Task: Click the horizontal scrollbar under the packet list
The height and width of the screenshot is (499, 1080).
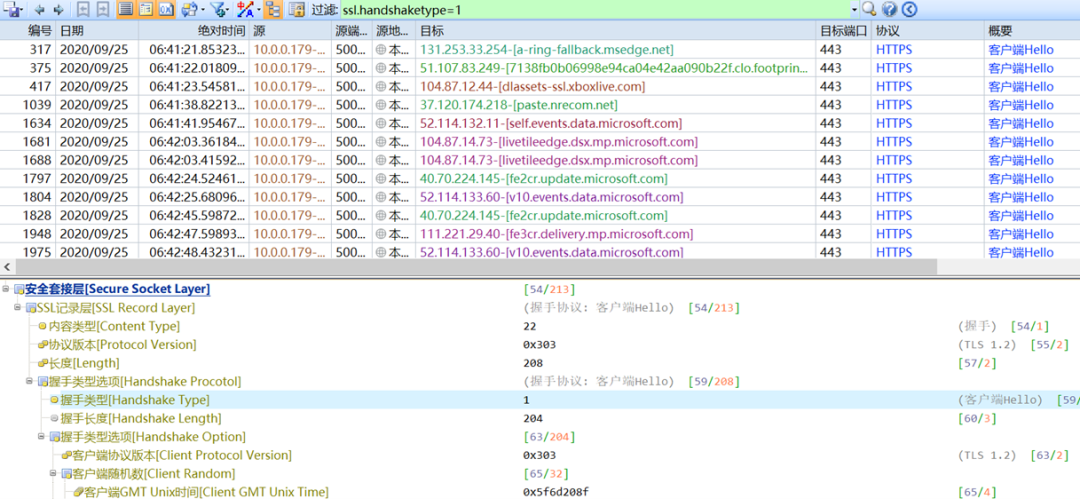Action: tap(470, 267)
